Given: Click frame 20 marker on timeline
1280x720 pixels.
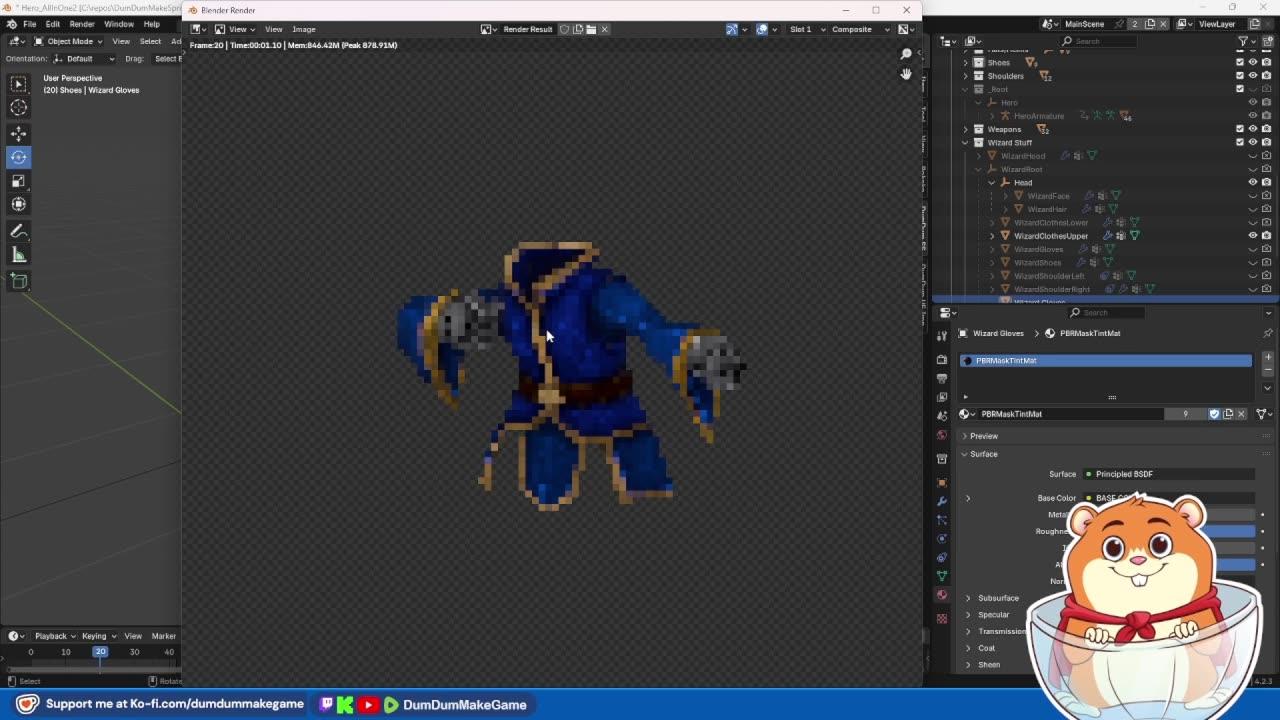Looking at the screenshot, I should pyautogui.click(x=100, y=652).
